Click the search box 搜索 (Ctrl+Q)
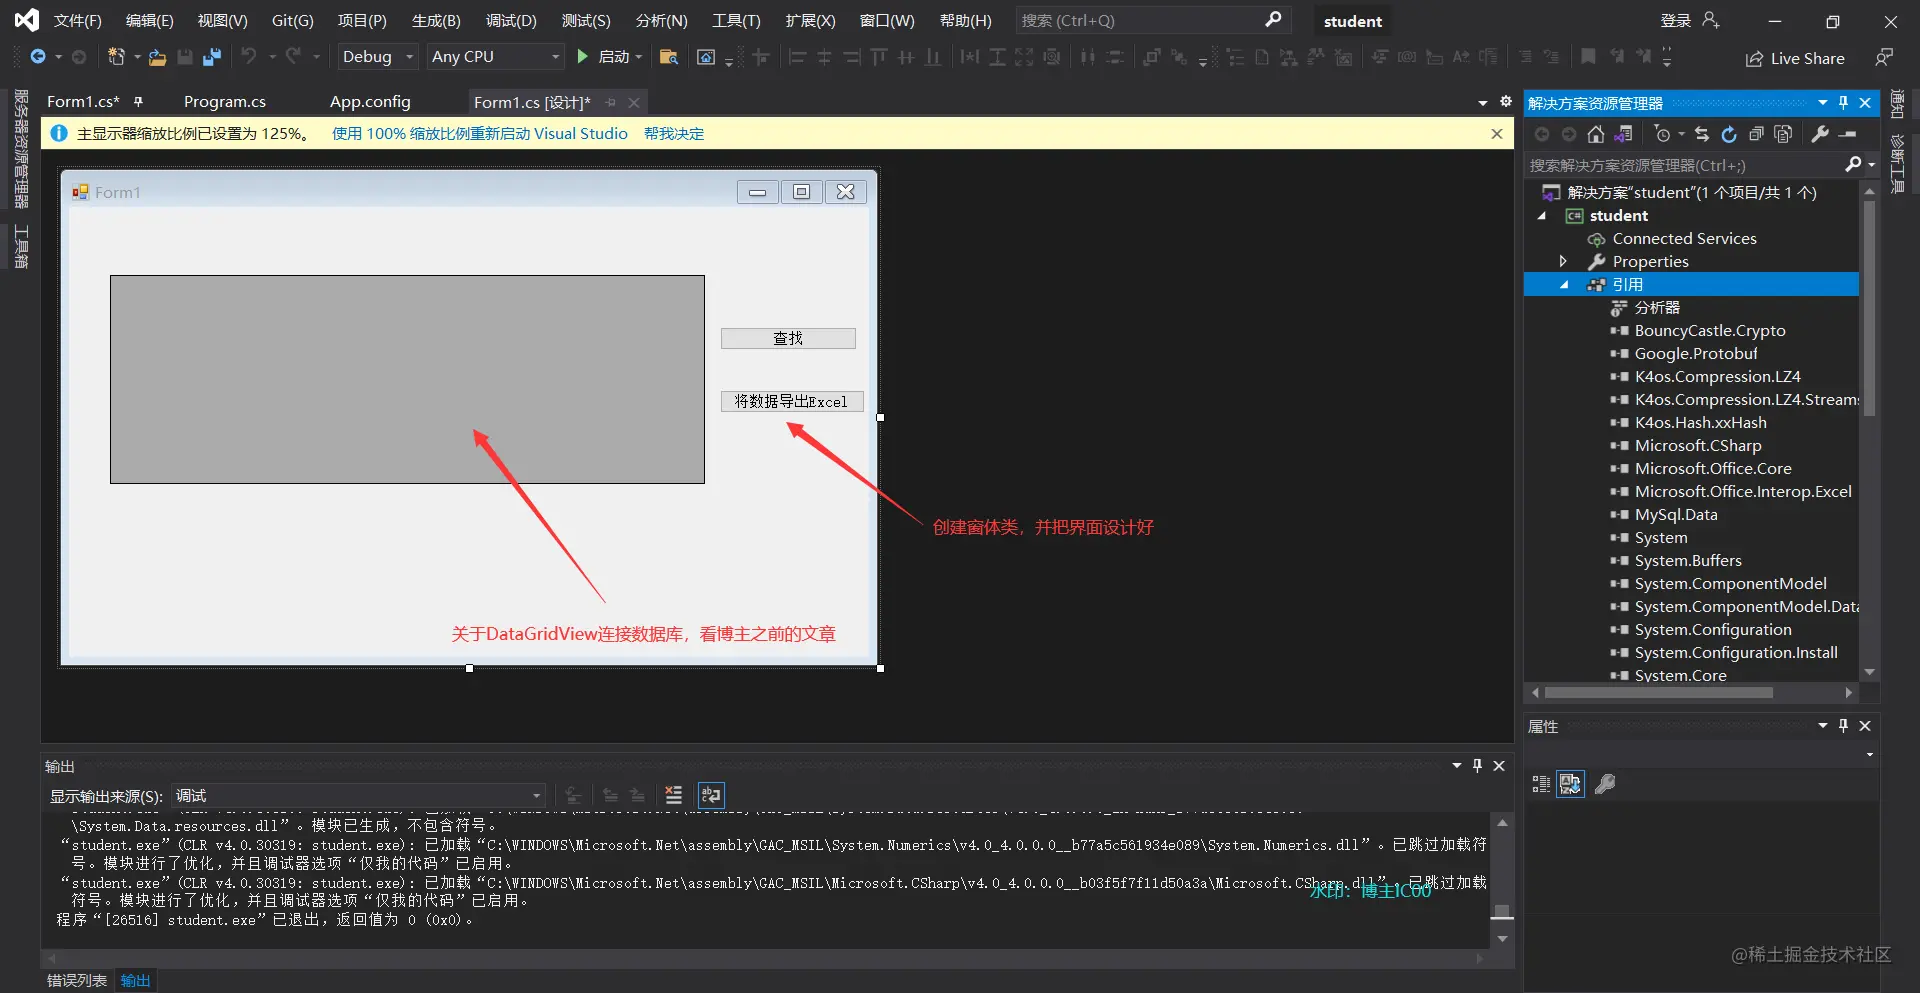The image size is (1920, 993). point(1152,20)
